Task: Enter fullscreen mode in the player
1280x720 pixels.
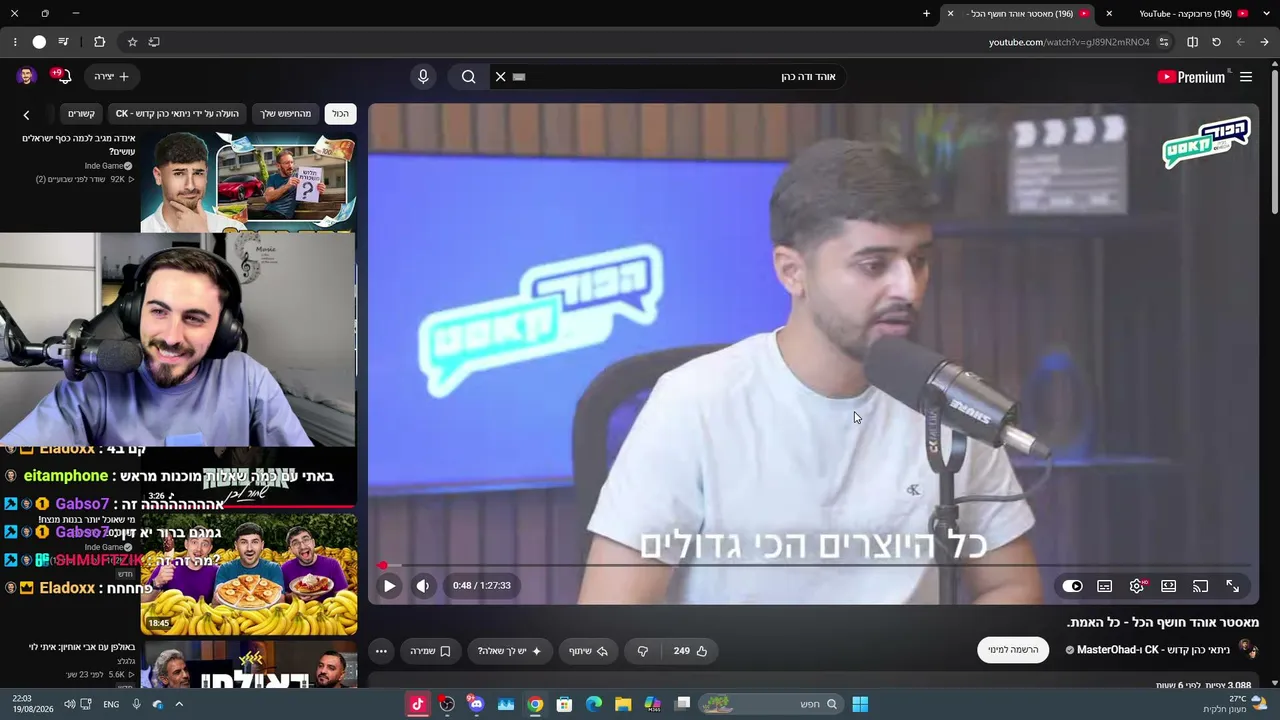Action: pyautogui.click(x=1232, y=586)
